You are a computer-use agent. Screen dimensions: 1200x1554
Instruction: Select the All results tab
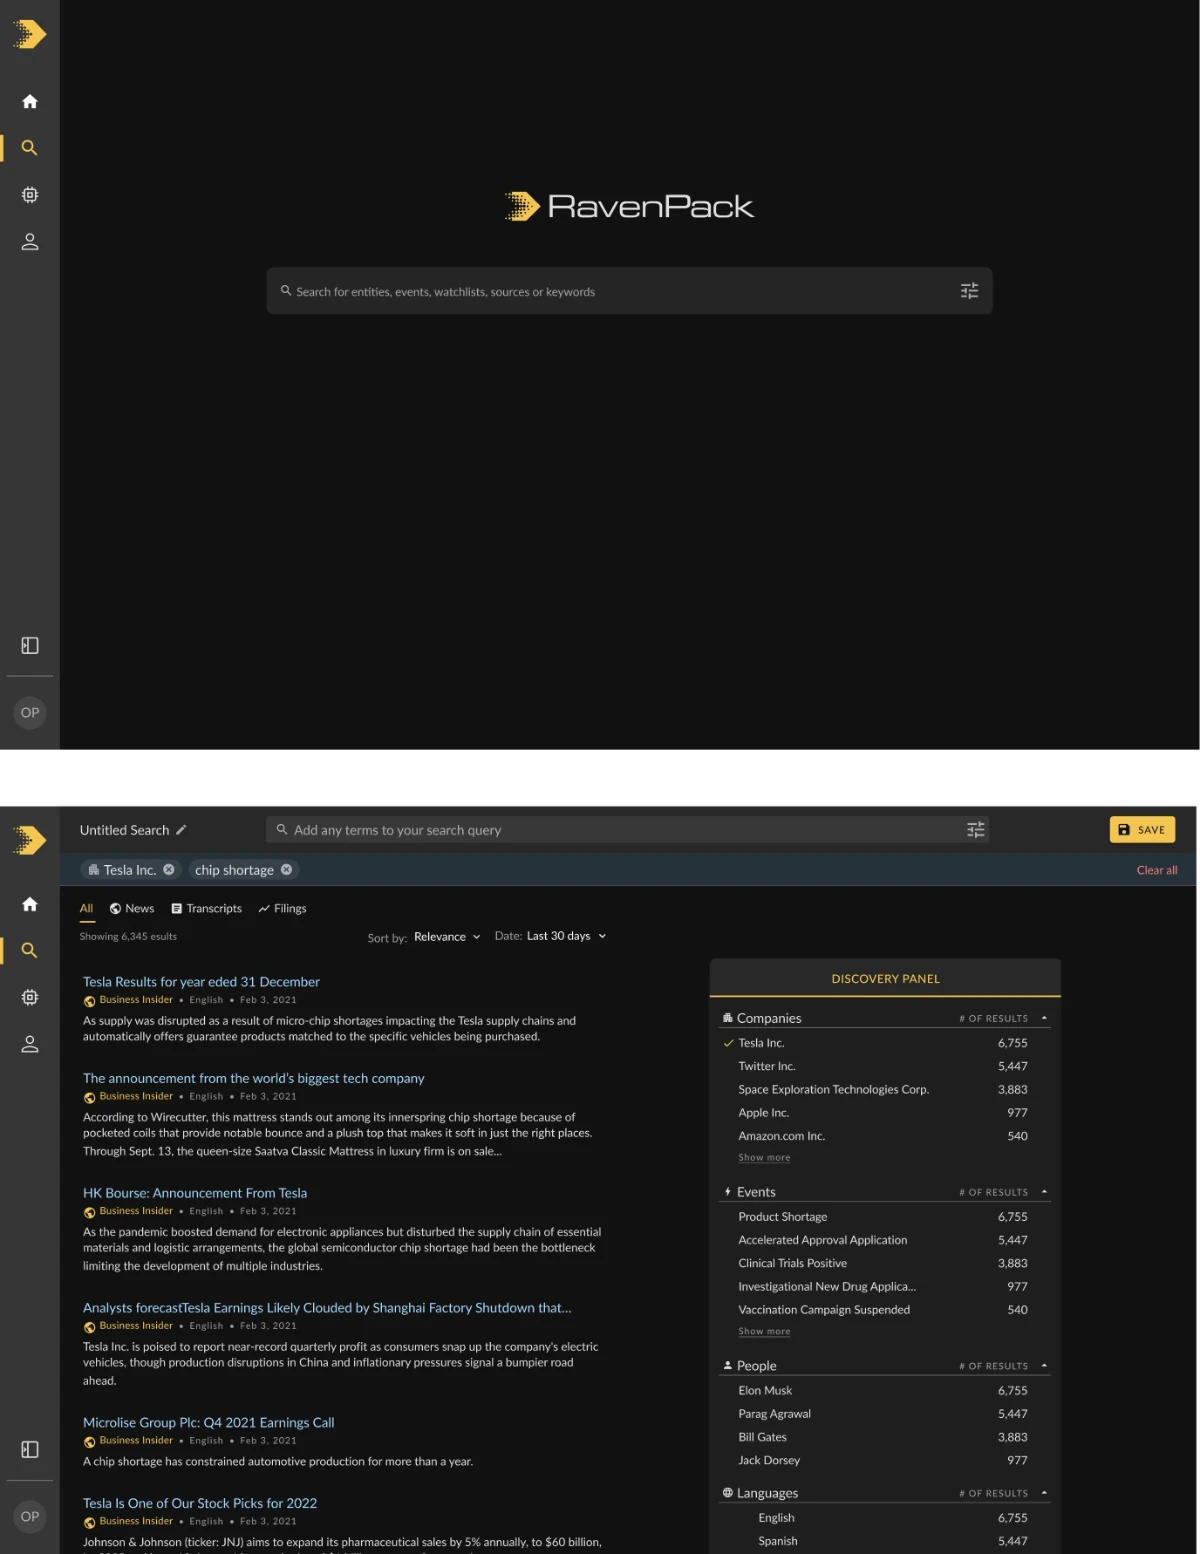[x=87, y=909]
